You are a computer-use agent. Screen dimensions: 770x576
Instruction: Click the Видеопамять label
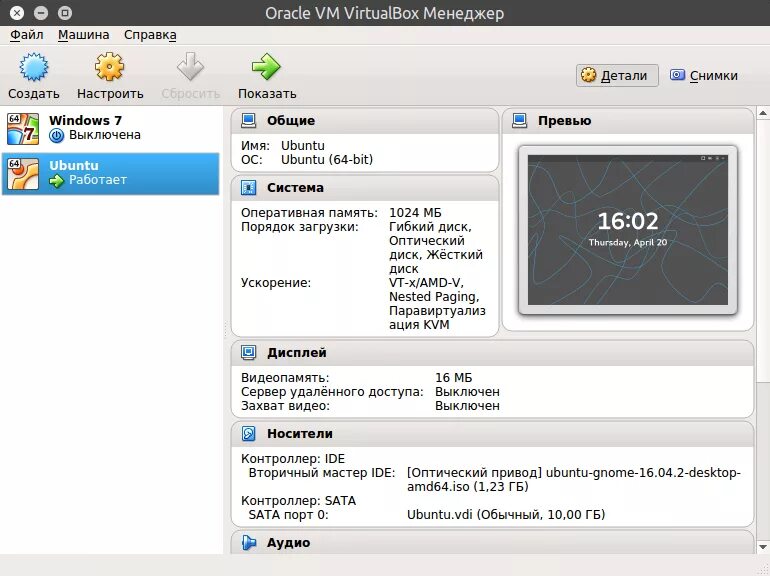(285, 378)
